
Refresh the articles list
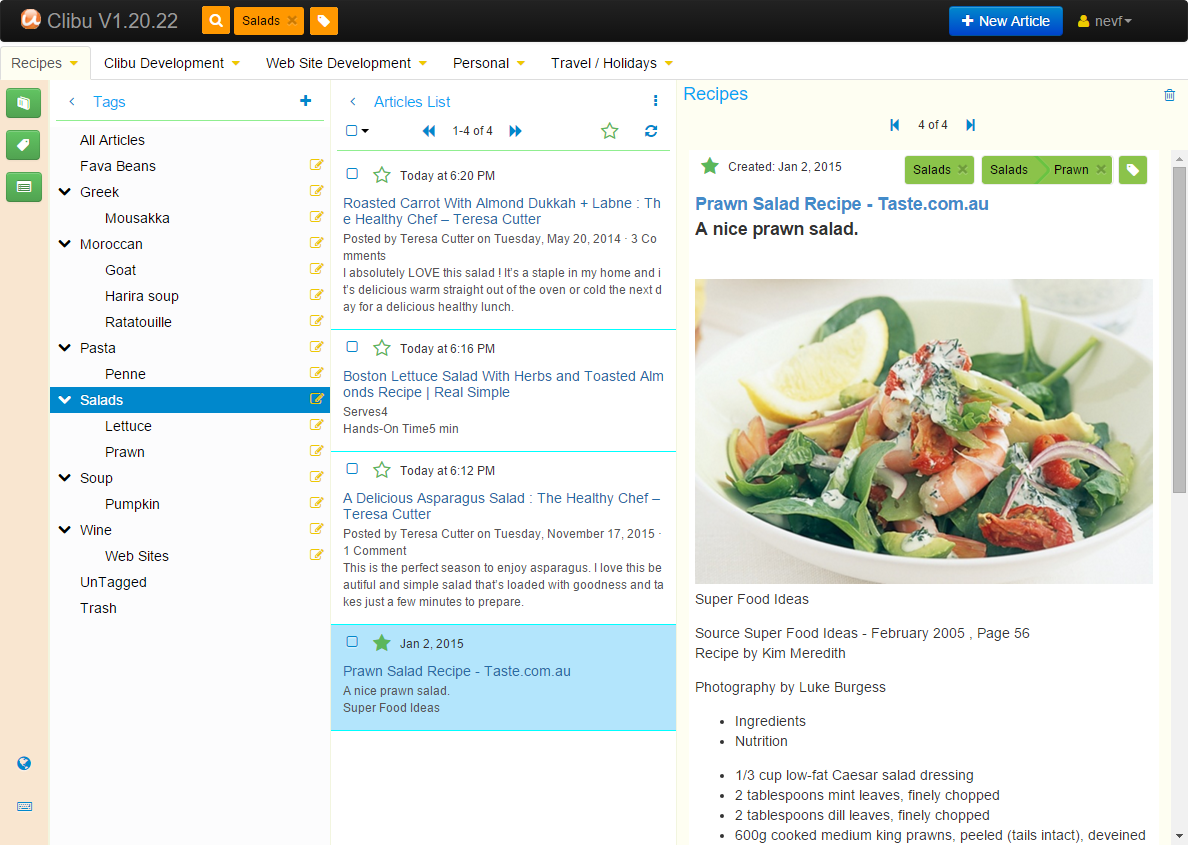click(x=651, y=131)
